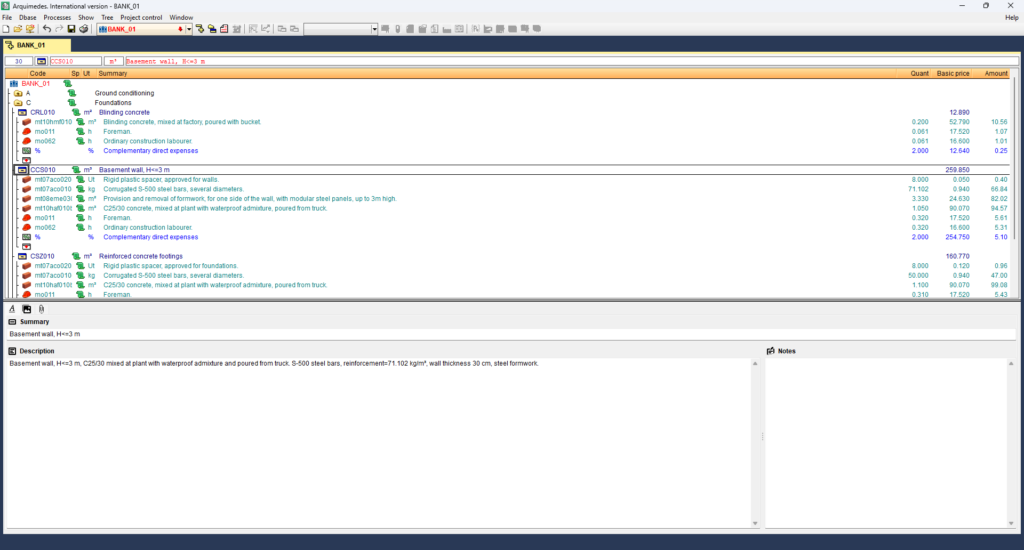Click the Quant column header

pyautogui.click(x=920, y=74)
